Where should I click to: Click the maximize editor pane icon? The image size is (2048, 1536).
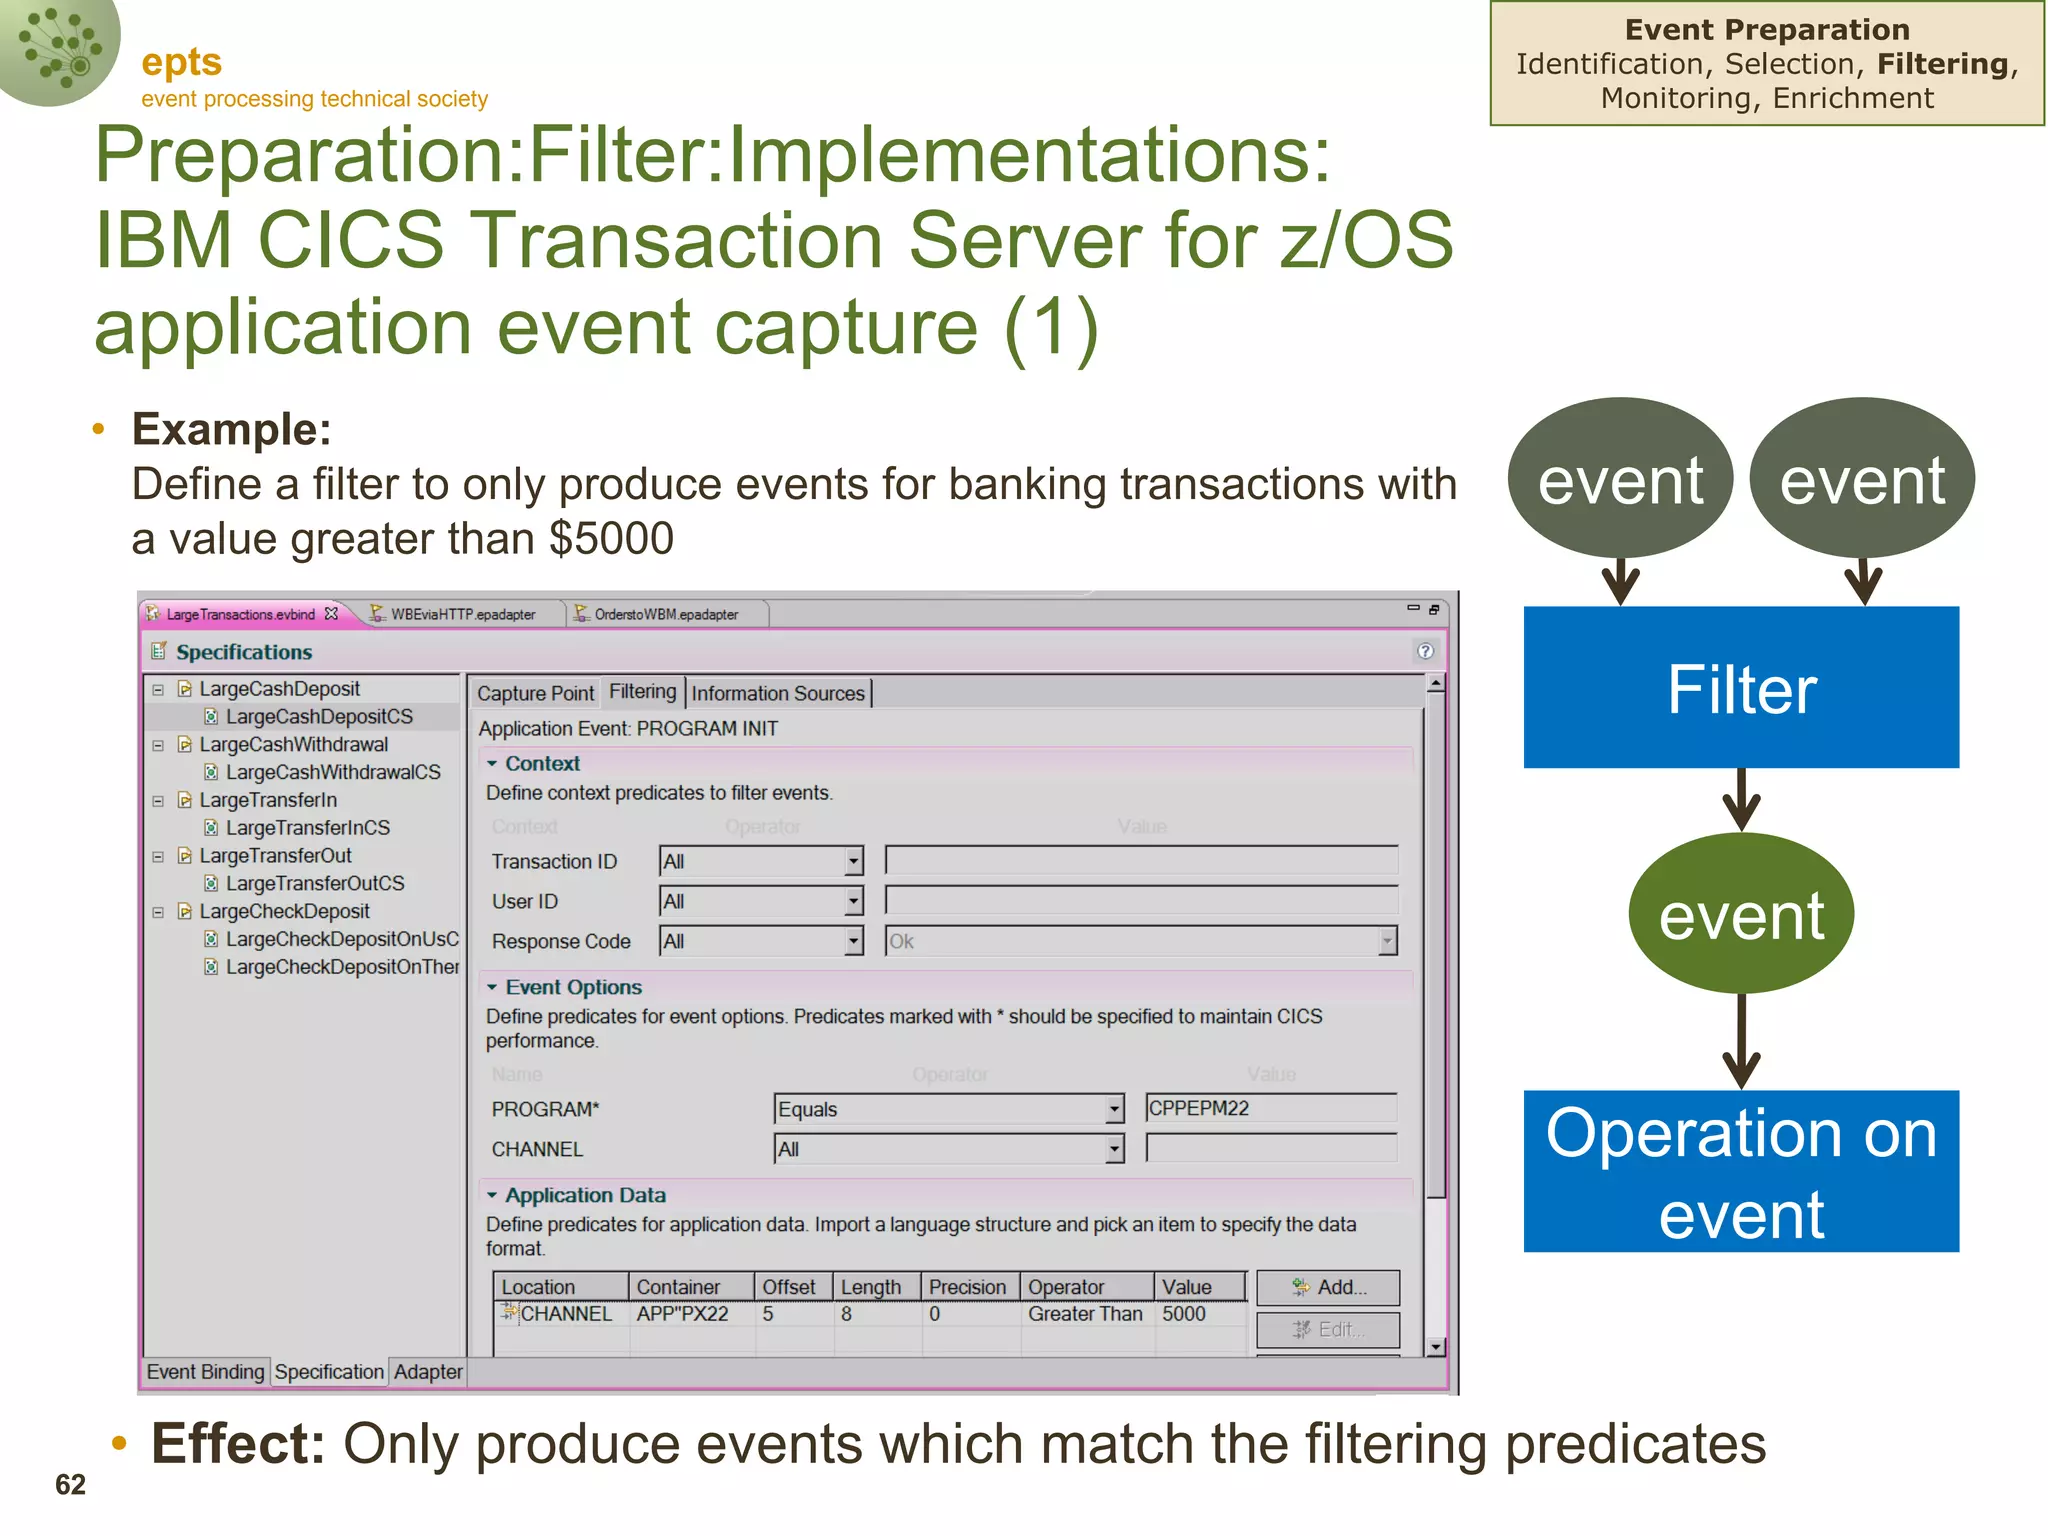click(1434, 609)
